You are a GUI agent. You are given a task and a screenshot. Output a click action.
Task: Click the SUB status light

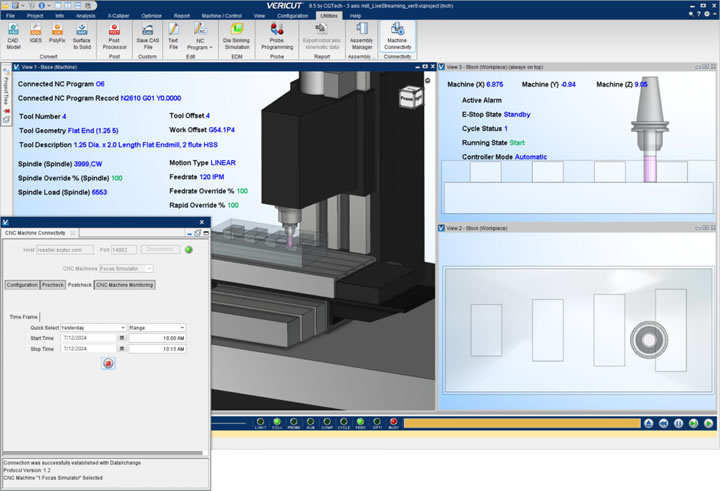pos(310,422)
